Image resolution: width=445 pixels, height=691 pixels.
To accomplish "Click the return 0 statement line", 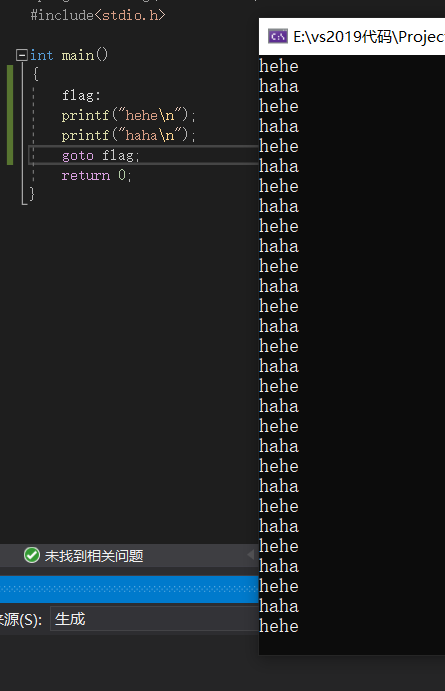I will (96, 175).
